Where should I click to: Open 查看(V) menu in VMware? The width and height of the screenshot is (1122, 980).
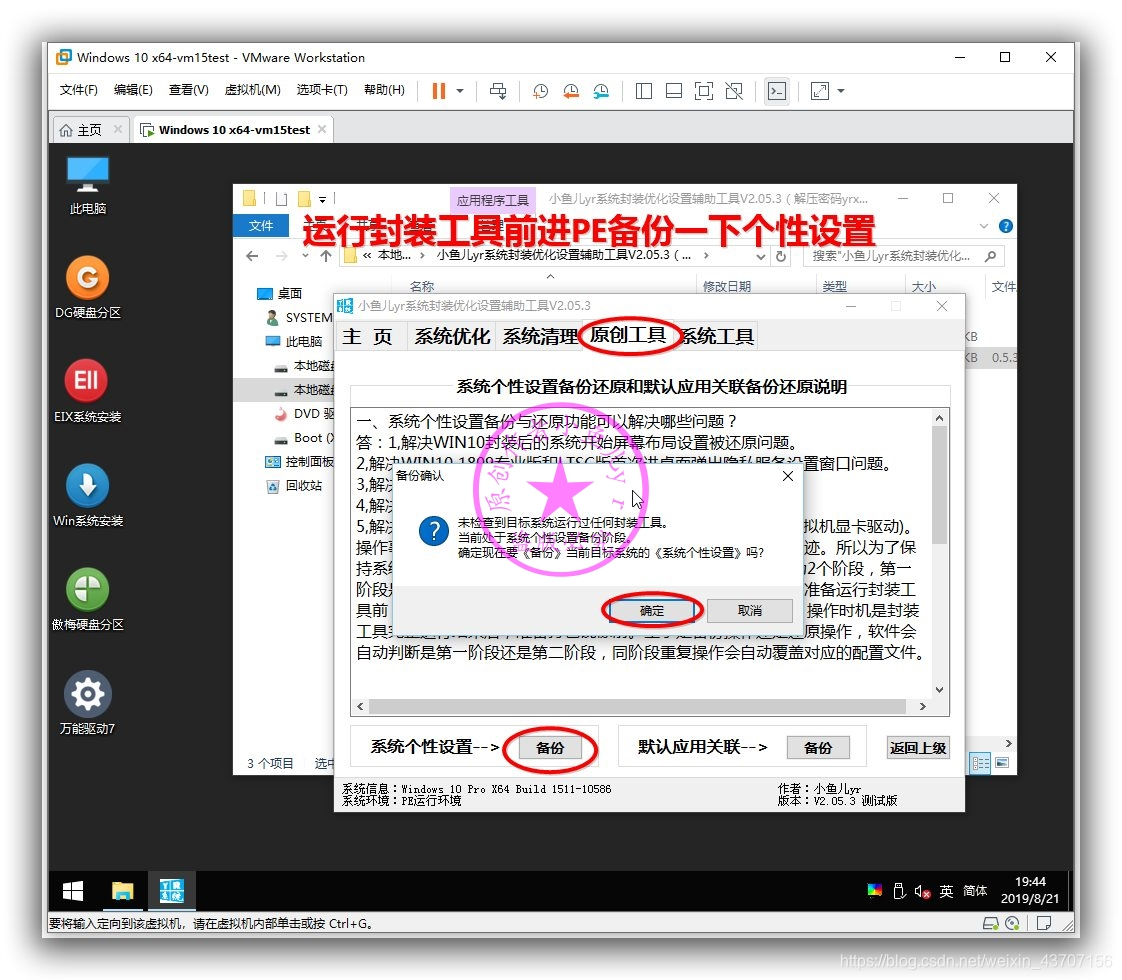pos(188,89)
